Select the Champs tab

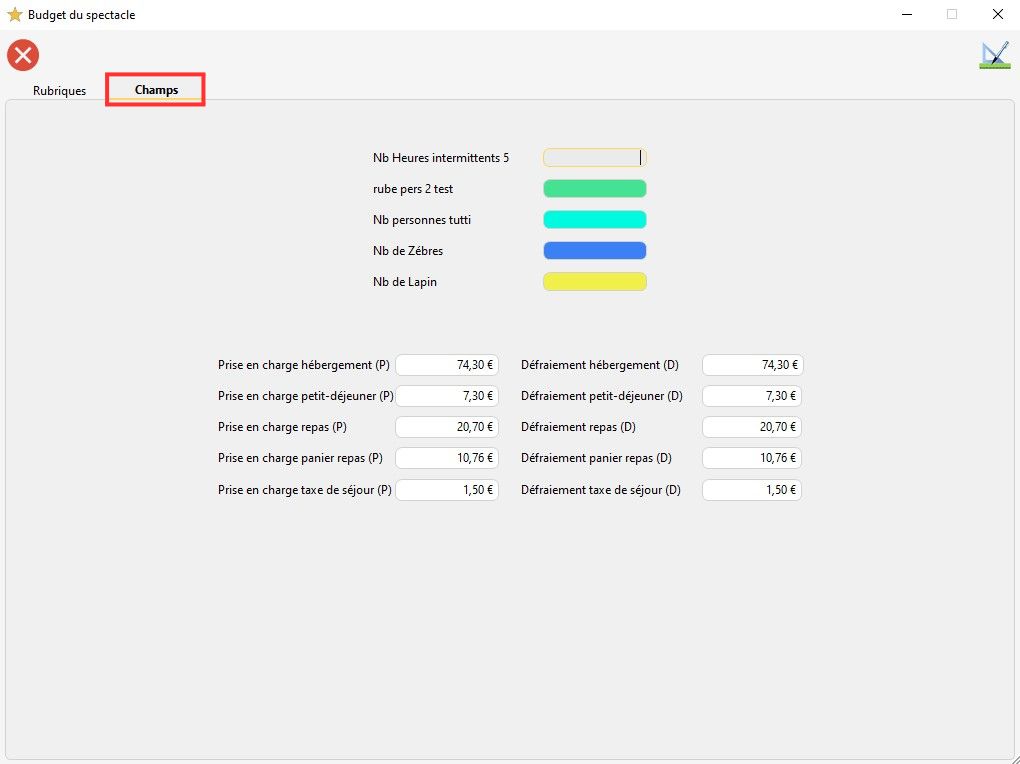click(156, 90)
